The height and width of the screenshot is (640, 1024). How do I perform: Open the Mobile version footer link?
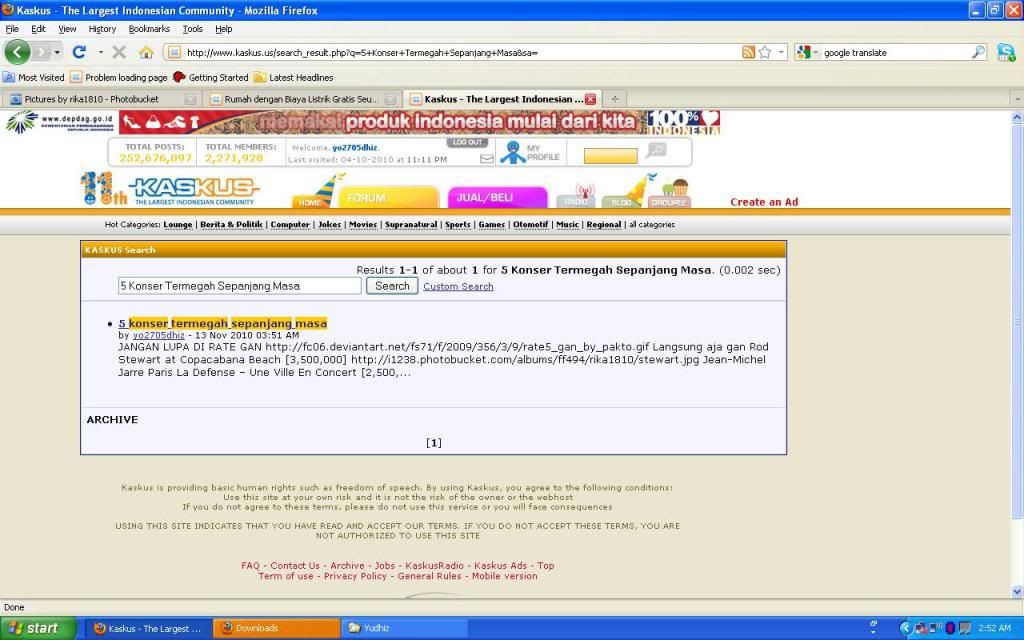505,576
